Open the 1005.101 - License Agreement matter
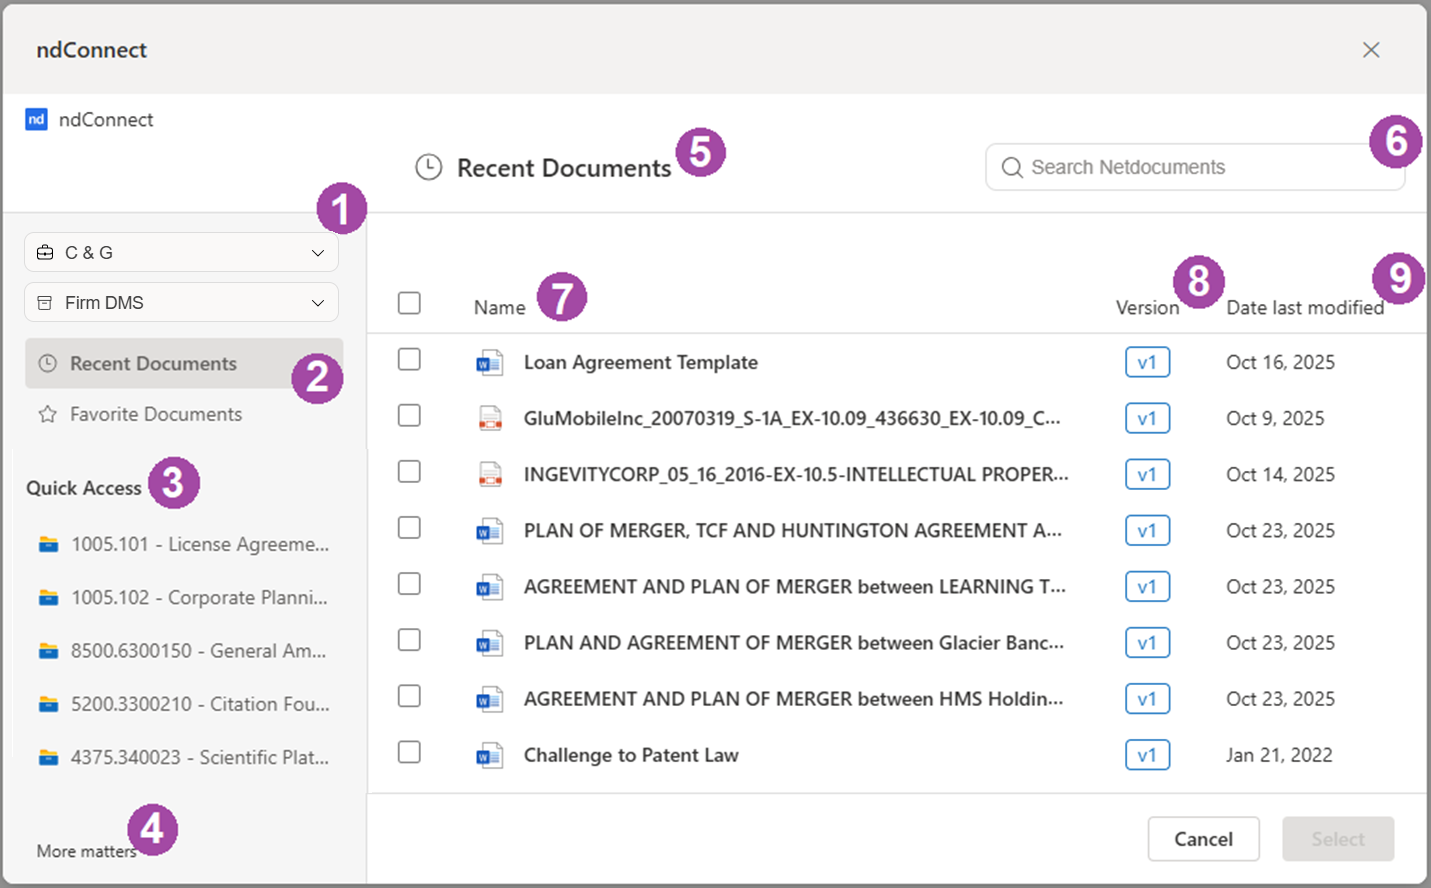Screen dimensions: 1431x888 [x=184, y=544]
